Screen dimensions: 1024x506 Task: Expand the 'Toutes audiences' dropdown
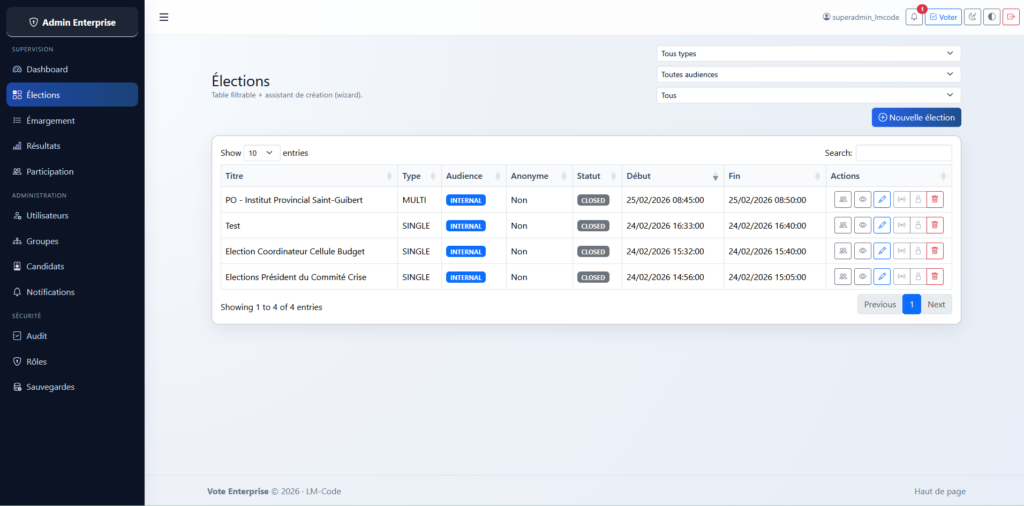pyautogui.click(x=808, y=74)
